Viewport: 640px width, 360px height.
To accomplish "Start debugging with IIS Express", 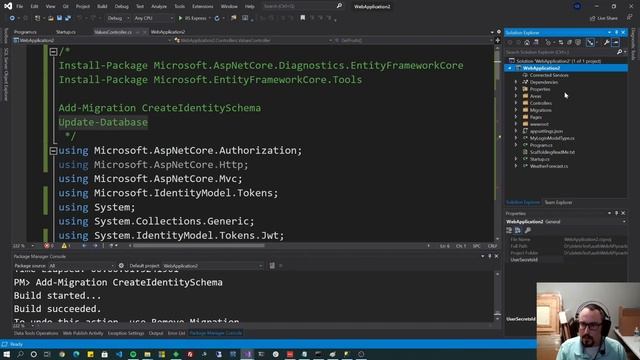I will (193, 18).
